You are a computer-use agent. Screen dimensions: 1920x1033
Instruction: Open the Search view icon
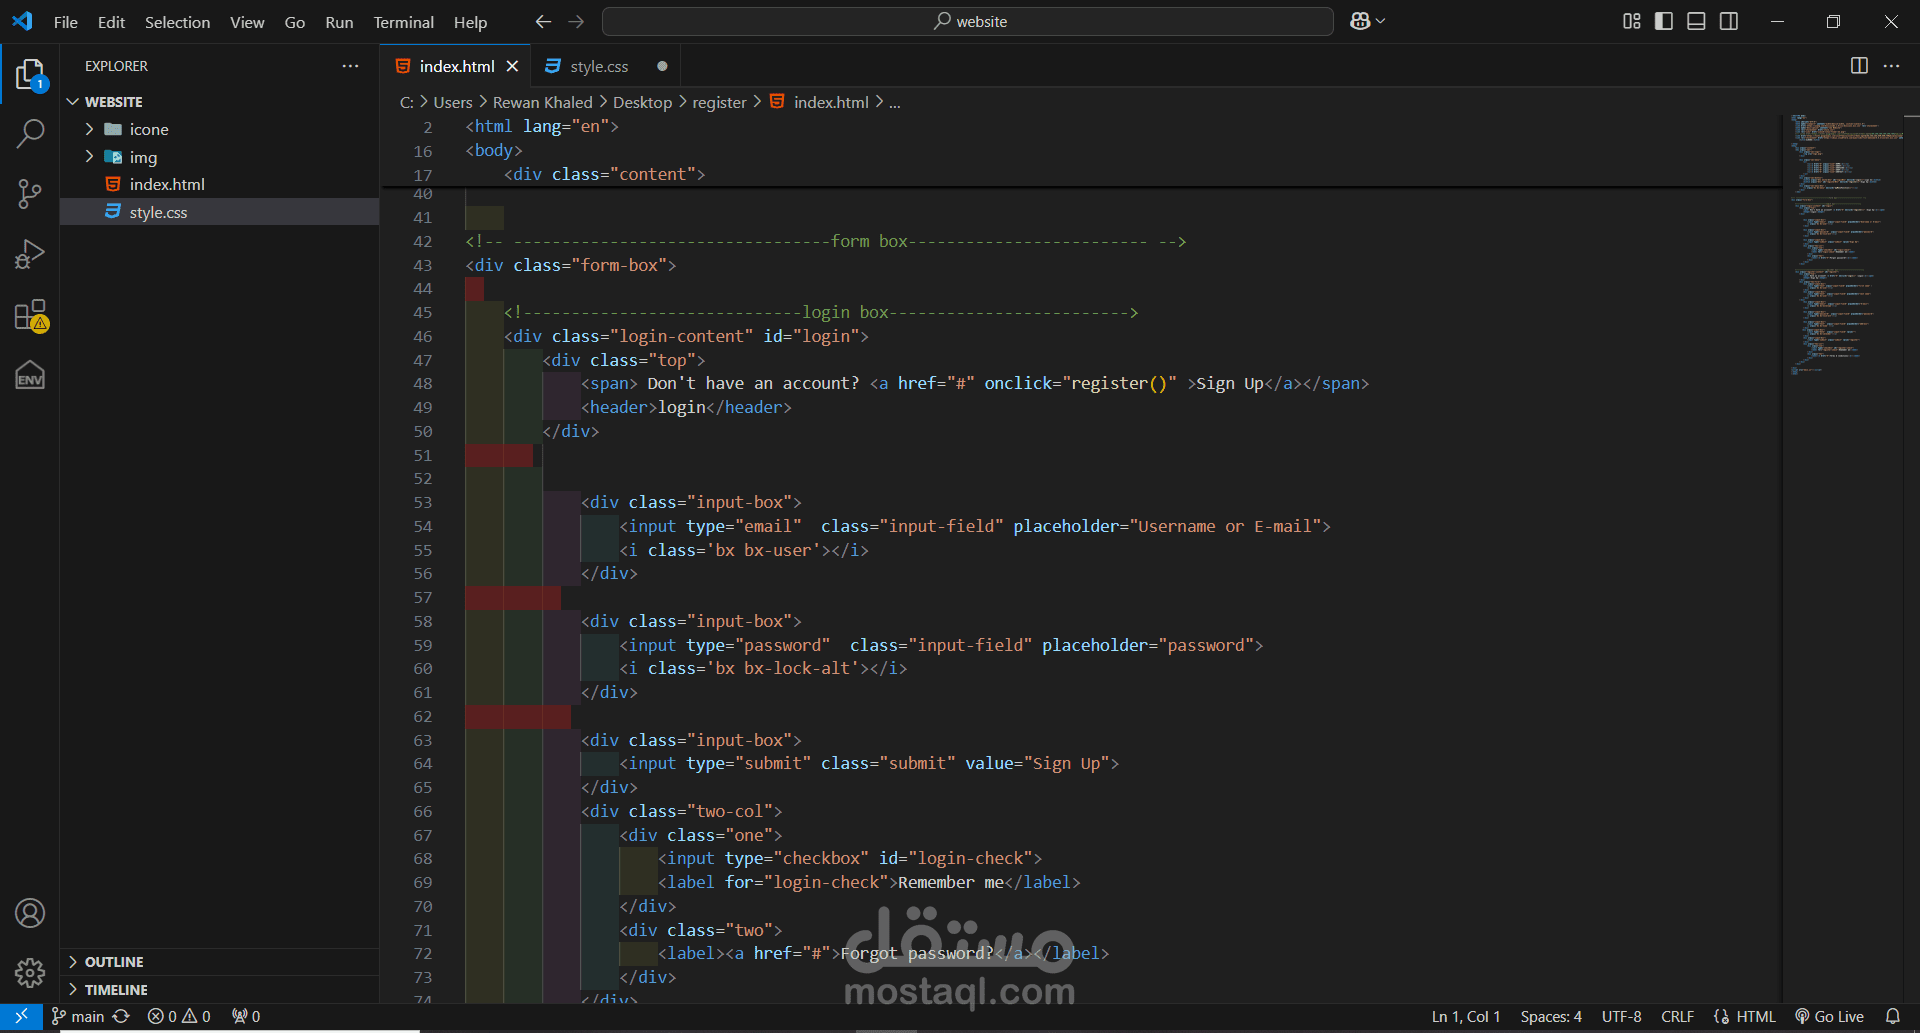pos(30,133)
